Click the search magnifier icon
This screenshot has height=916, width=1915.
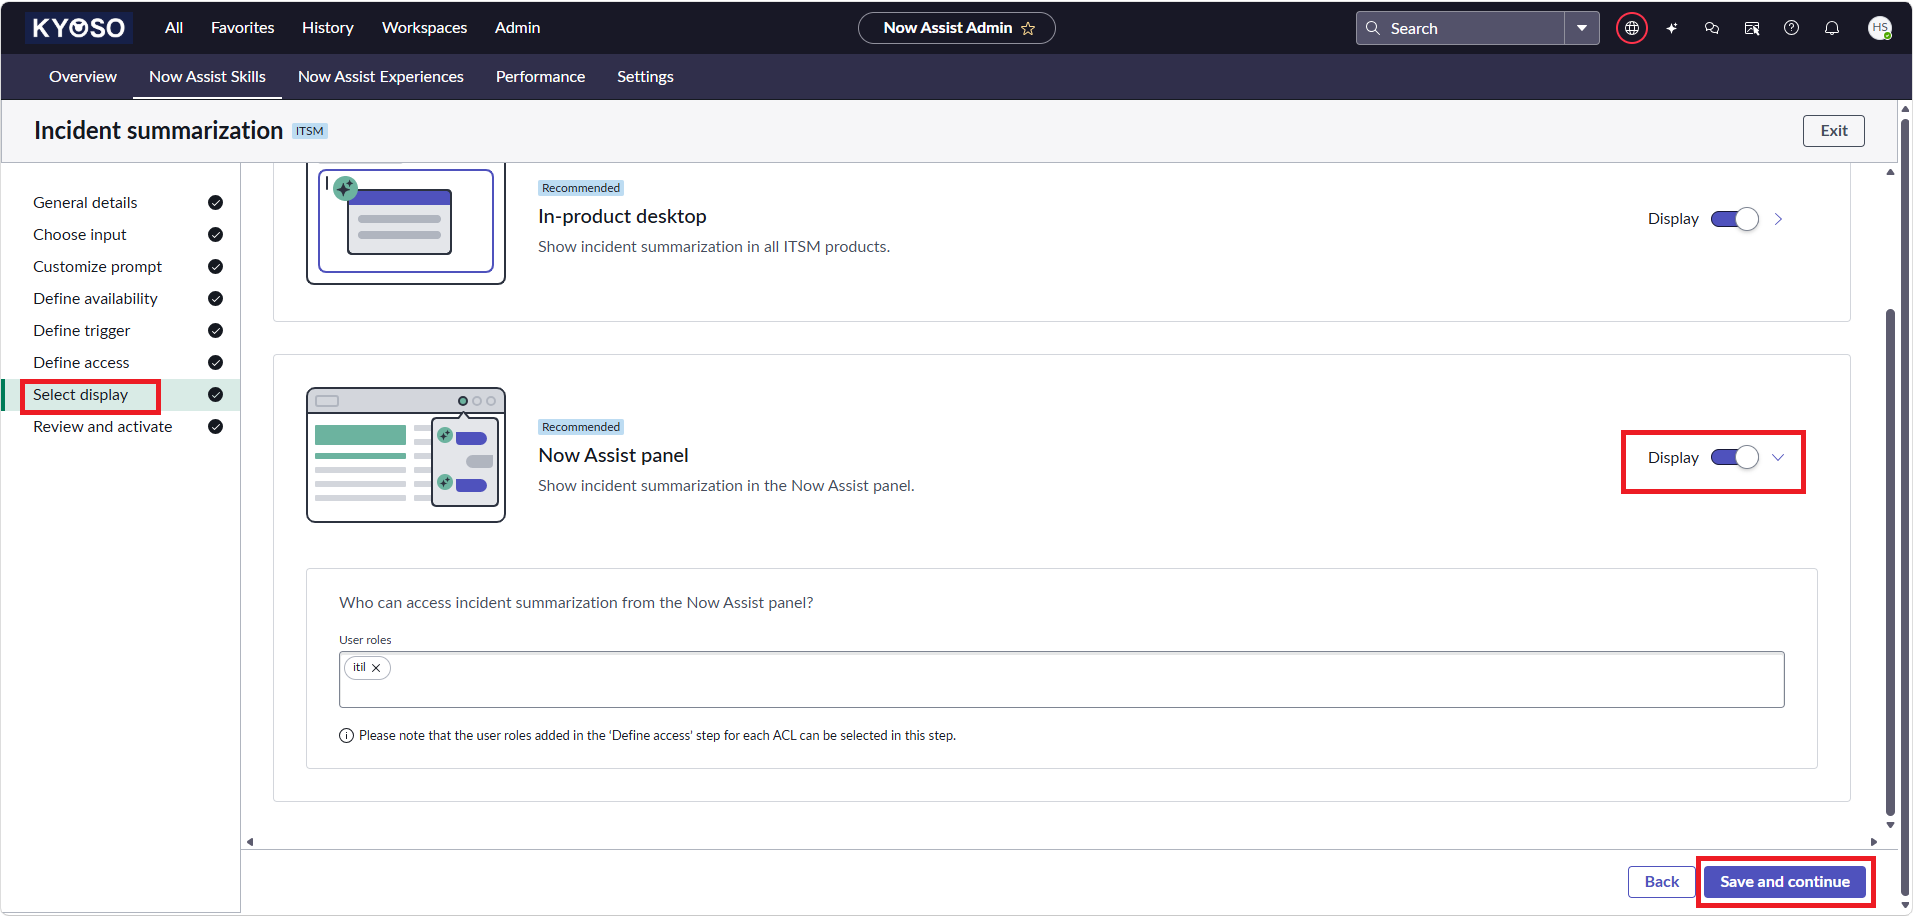(1373, 28)
